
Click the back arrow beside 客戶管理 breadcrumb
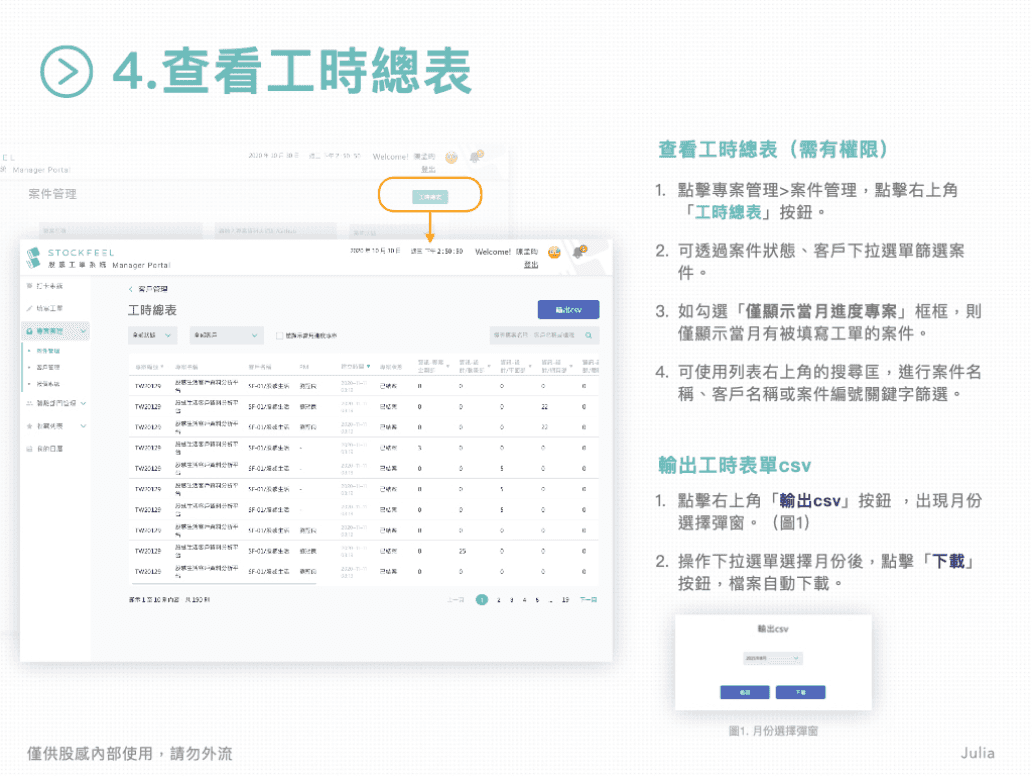pos(130,288)
